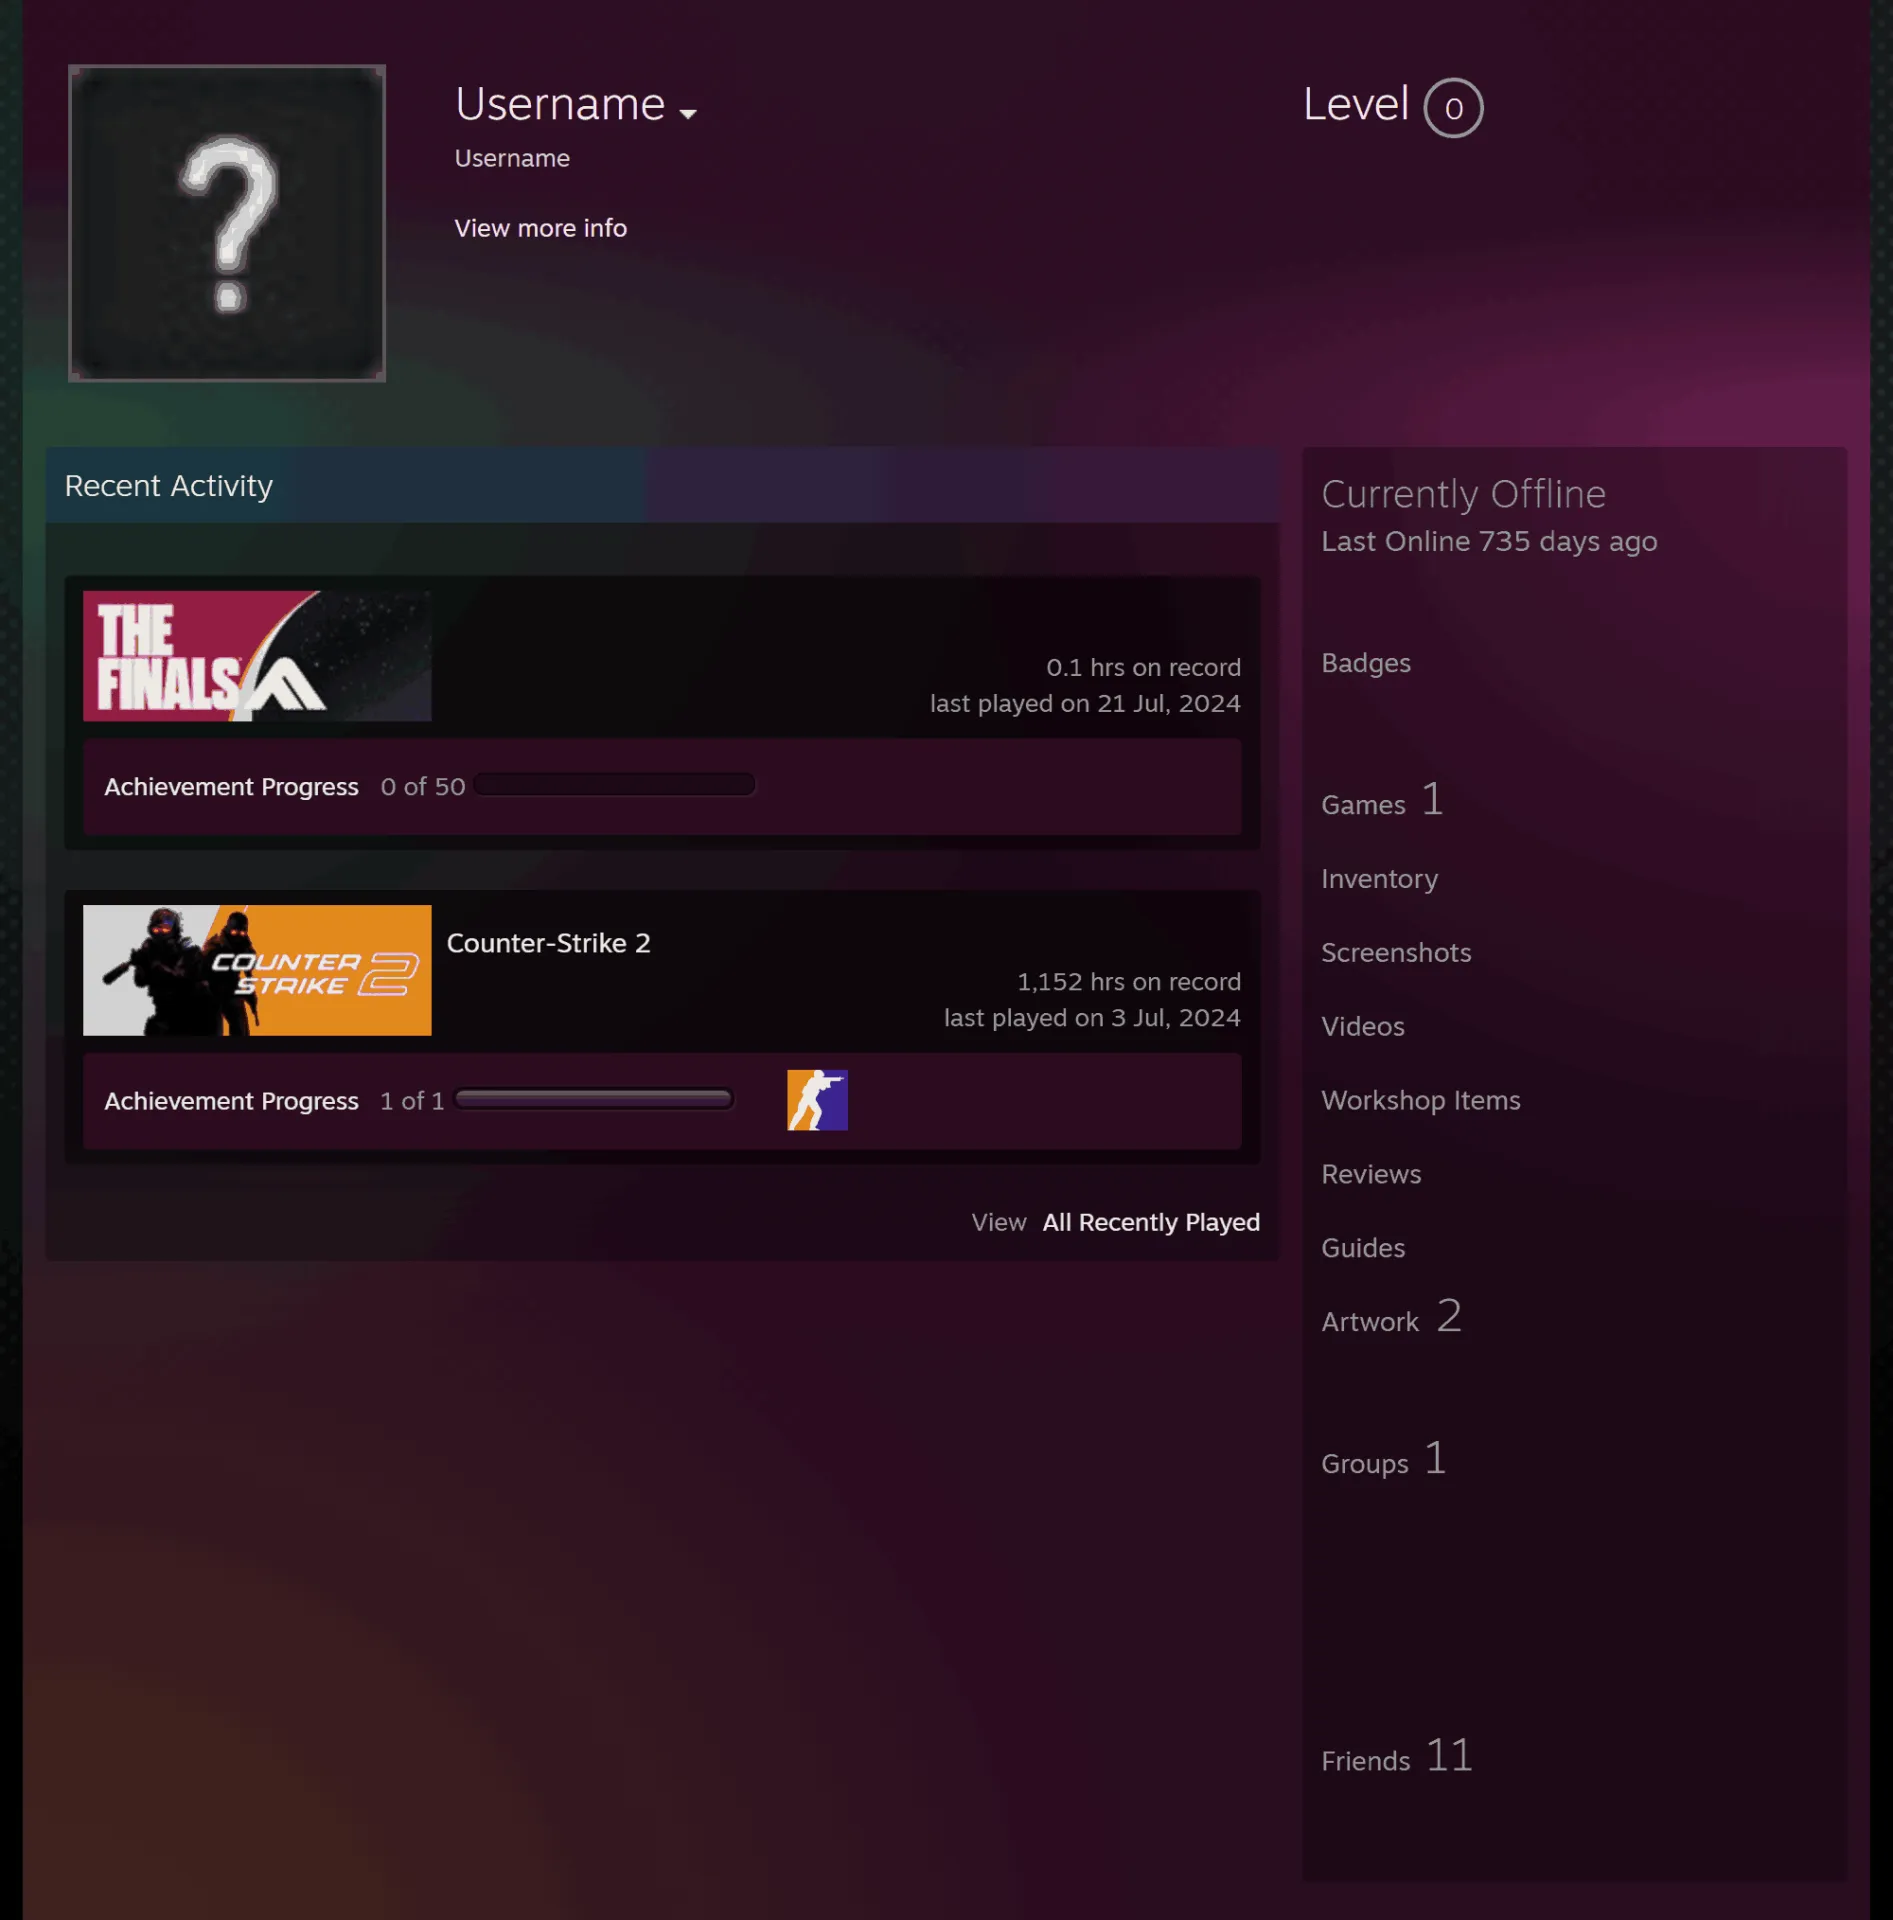Click Counter-Strike 2 Achievement Progress label

click(231, 1101)
